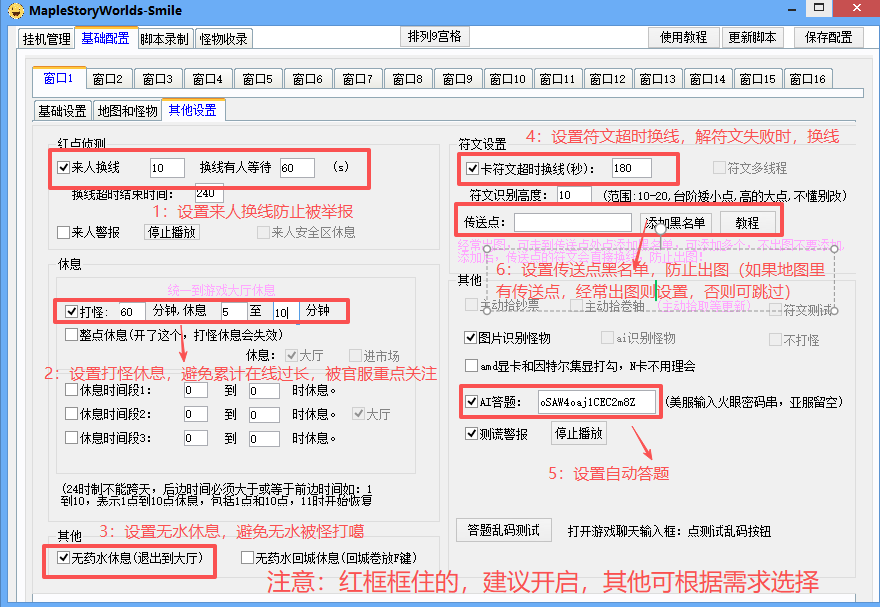Disable the 卡符文超时换线 checkbox

pos(472,168)
